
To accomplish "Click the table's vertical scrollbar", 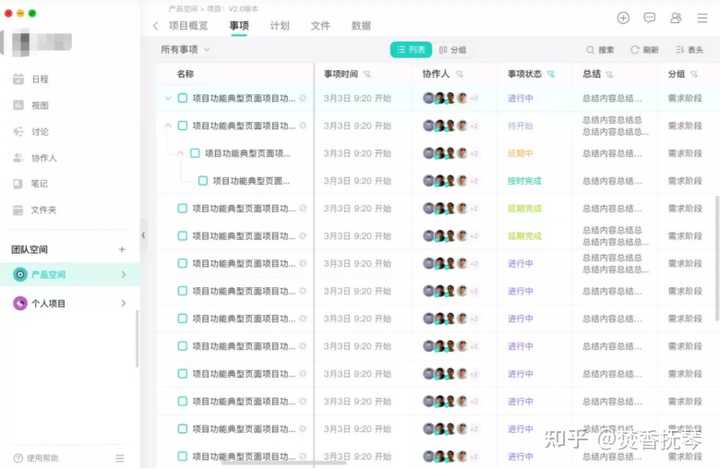I will (x=717, y=258).
